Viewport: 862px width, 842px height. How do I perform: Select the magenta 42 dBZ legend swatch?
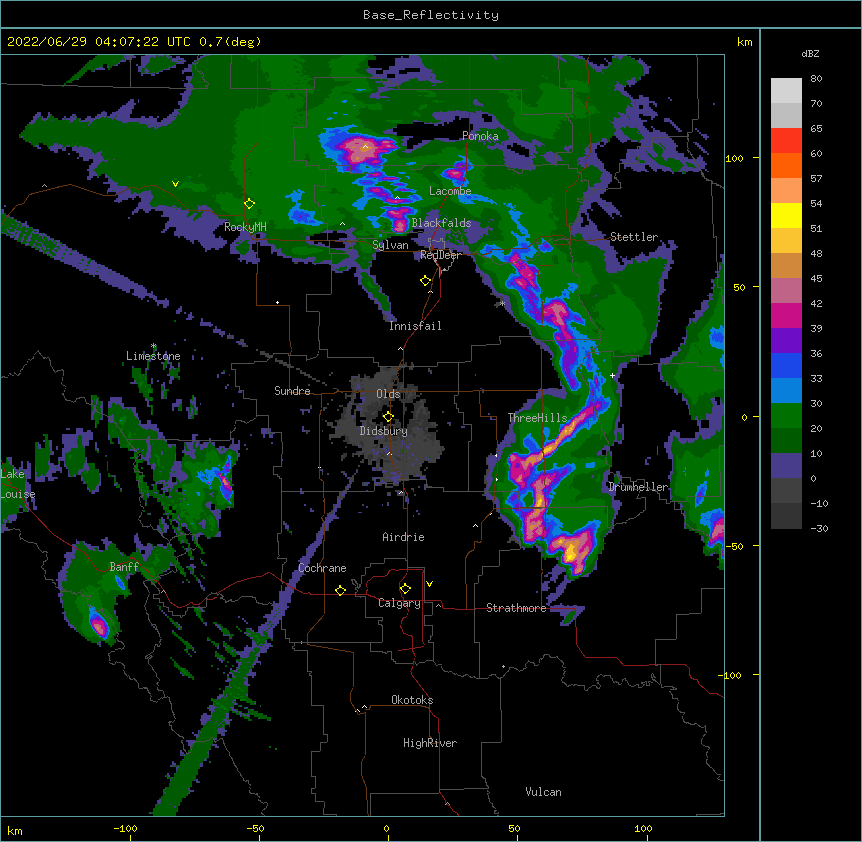(x=786, y=315)
